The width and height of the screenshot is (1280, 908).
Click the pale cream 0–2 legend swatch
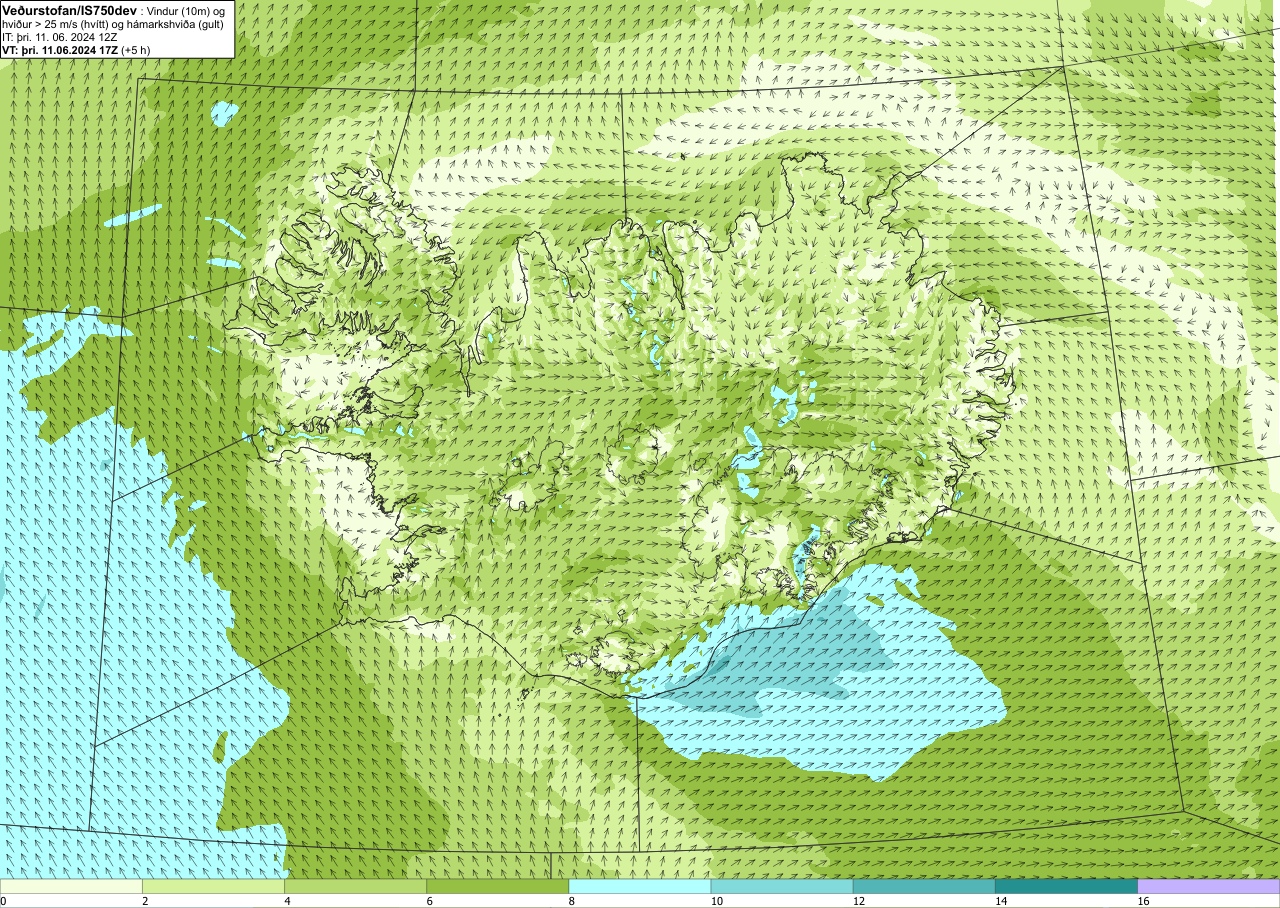pos(71,886)
